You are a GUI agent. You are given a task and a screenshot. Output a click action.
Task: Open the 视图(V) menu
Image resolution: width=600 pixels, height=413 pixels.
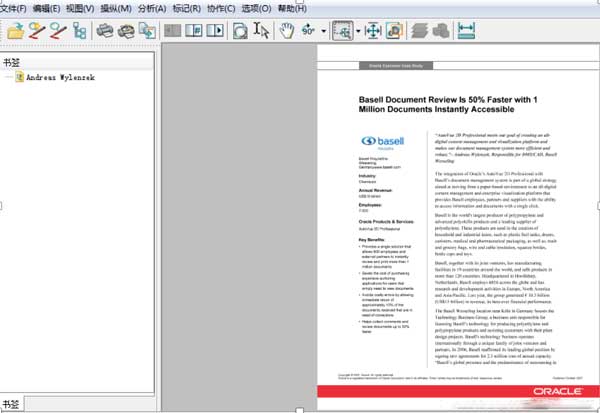80,8
